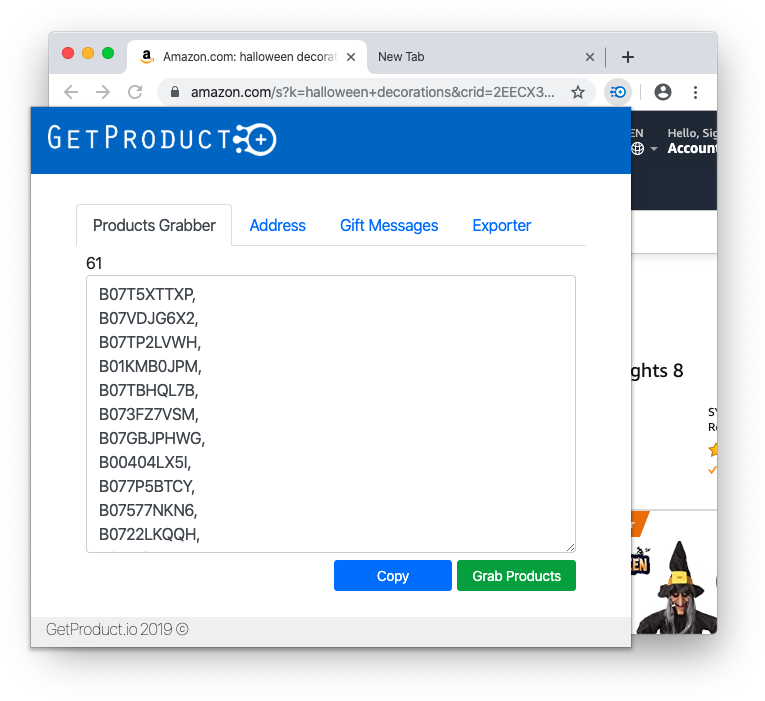Open the Gift Messages tab

[x=389, y=225]
